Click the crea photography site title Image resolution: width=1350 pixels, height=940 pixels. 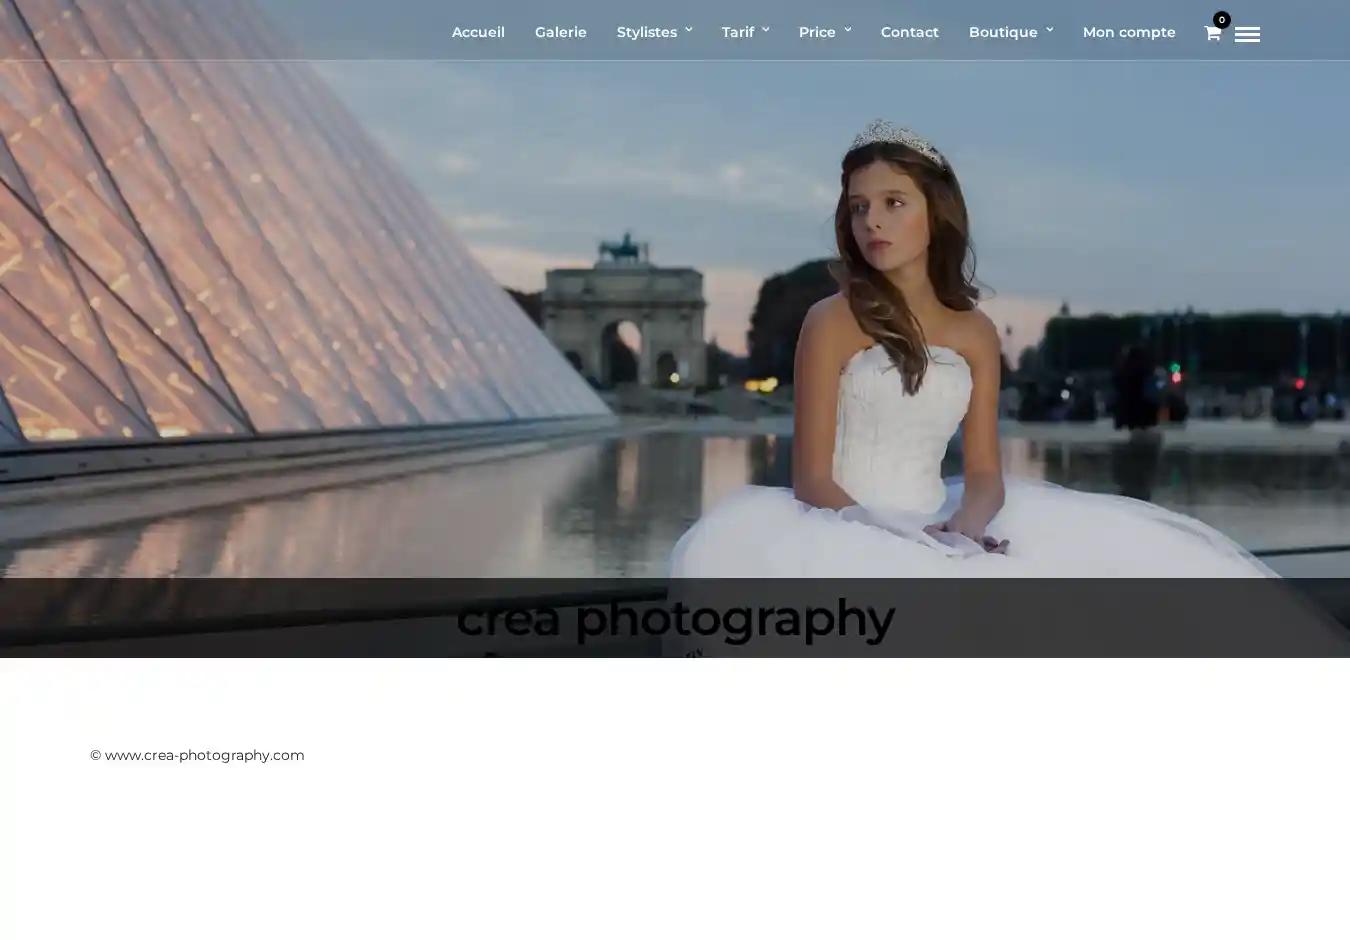675,618
